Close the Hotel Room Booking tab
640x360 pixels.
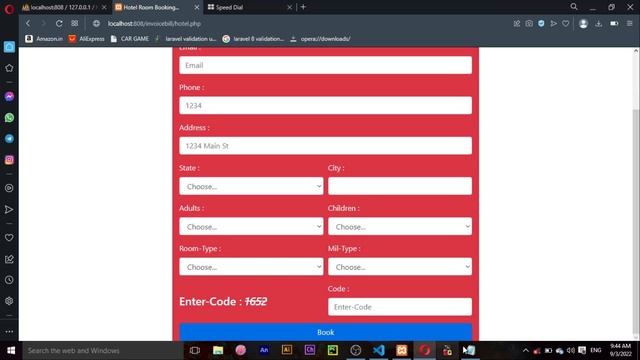click(197, 7)
